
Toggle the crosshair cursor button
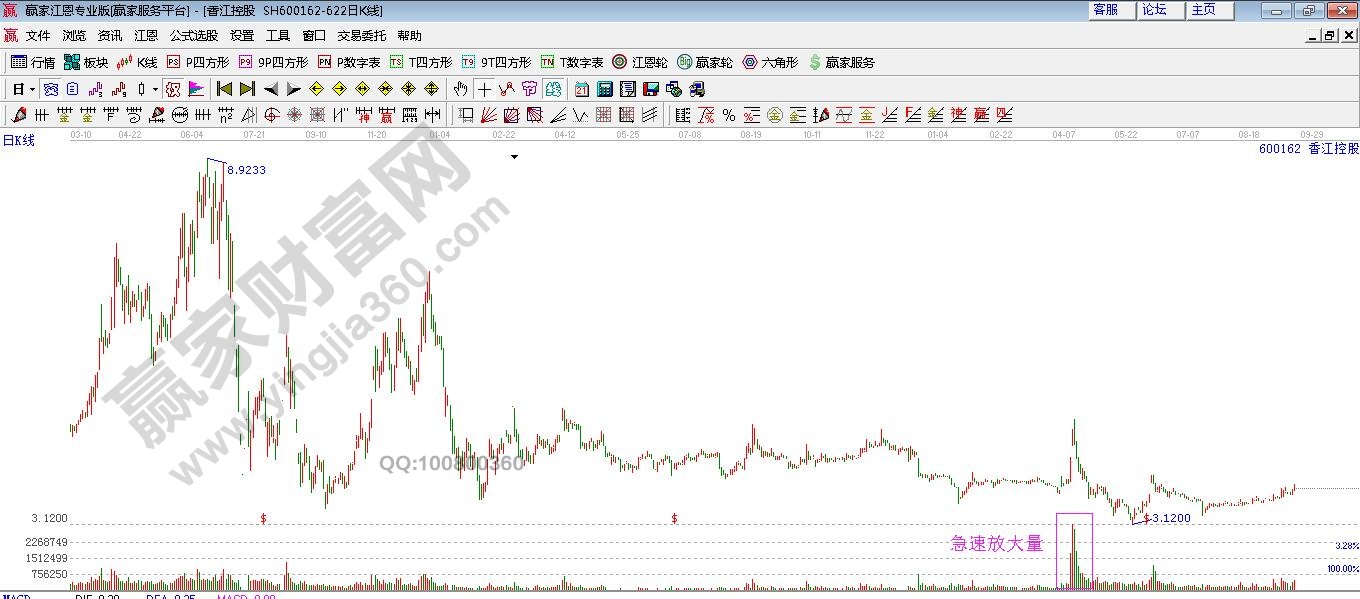[x=484, y=89]
